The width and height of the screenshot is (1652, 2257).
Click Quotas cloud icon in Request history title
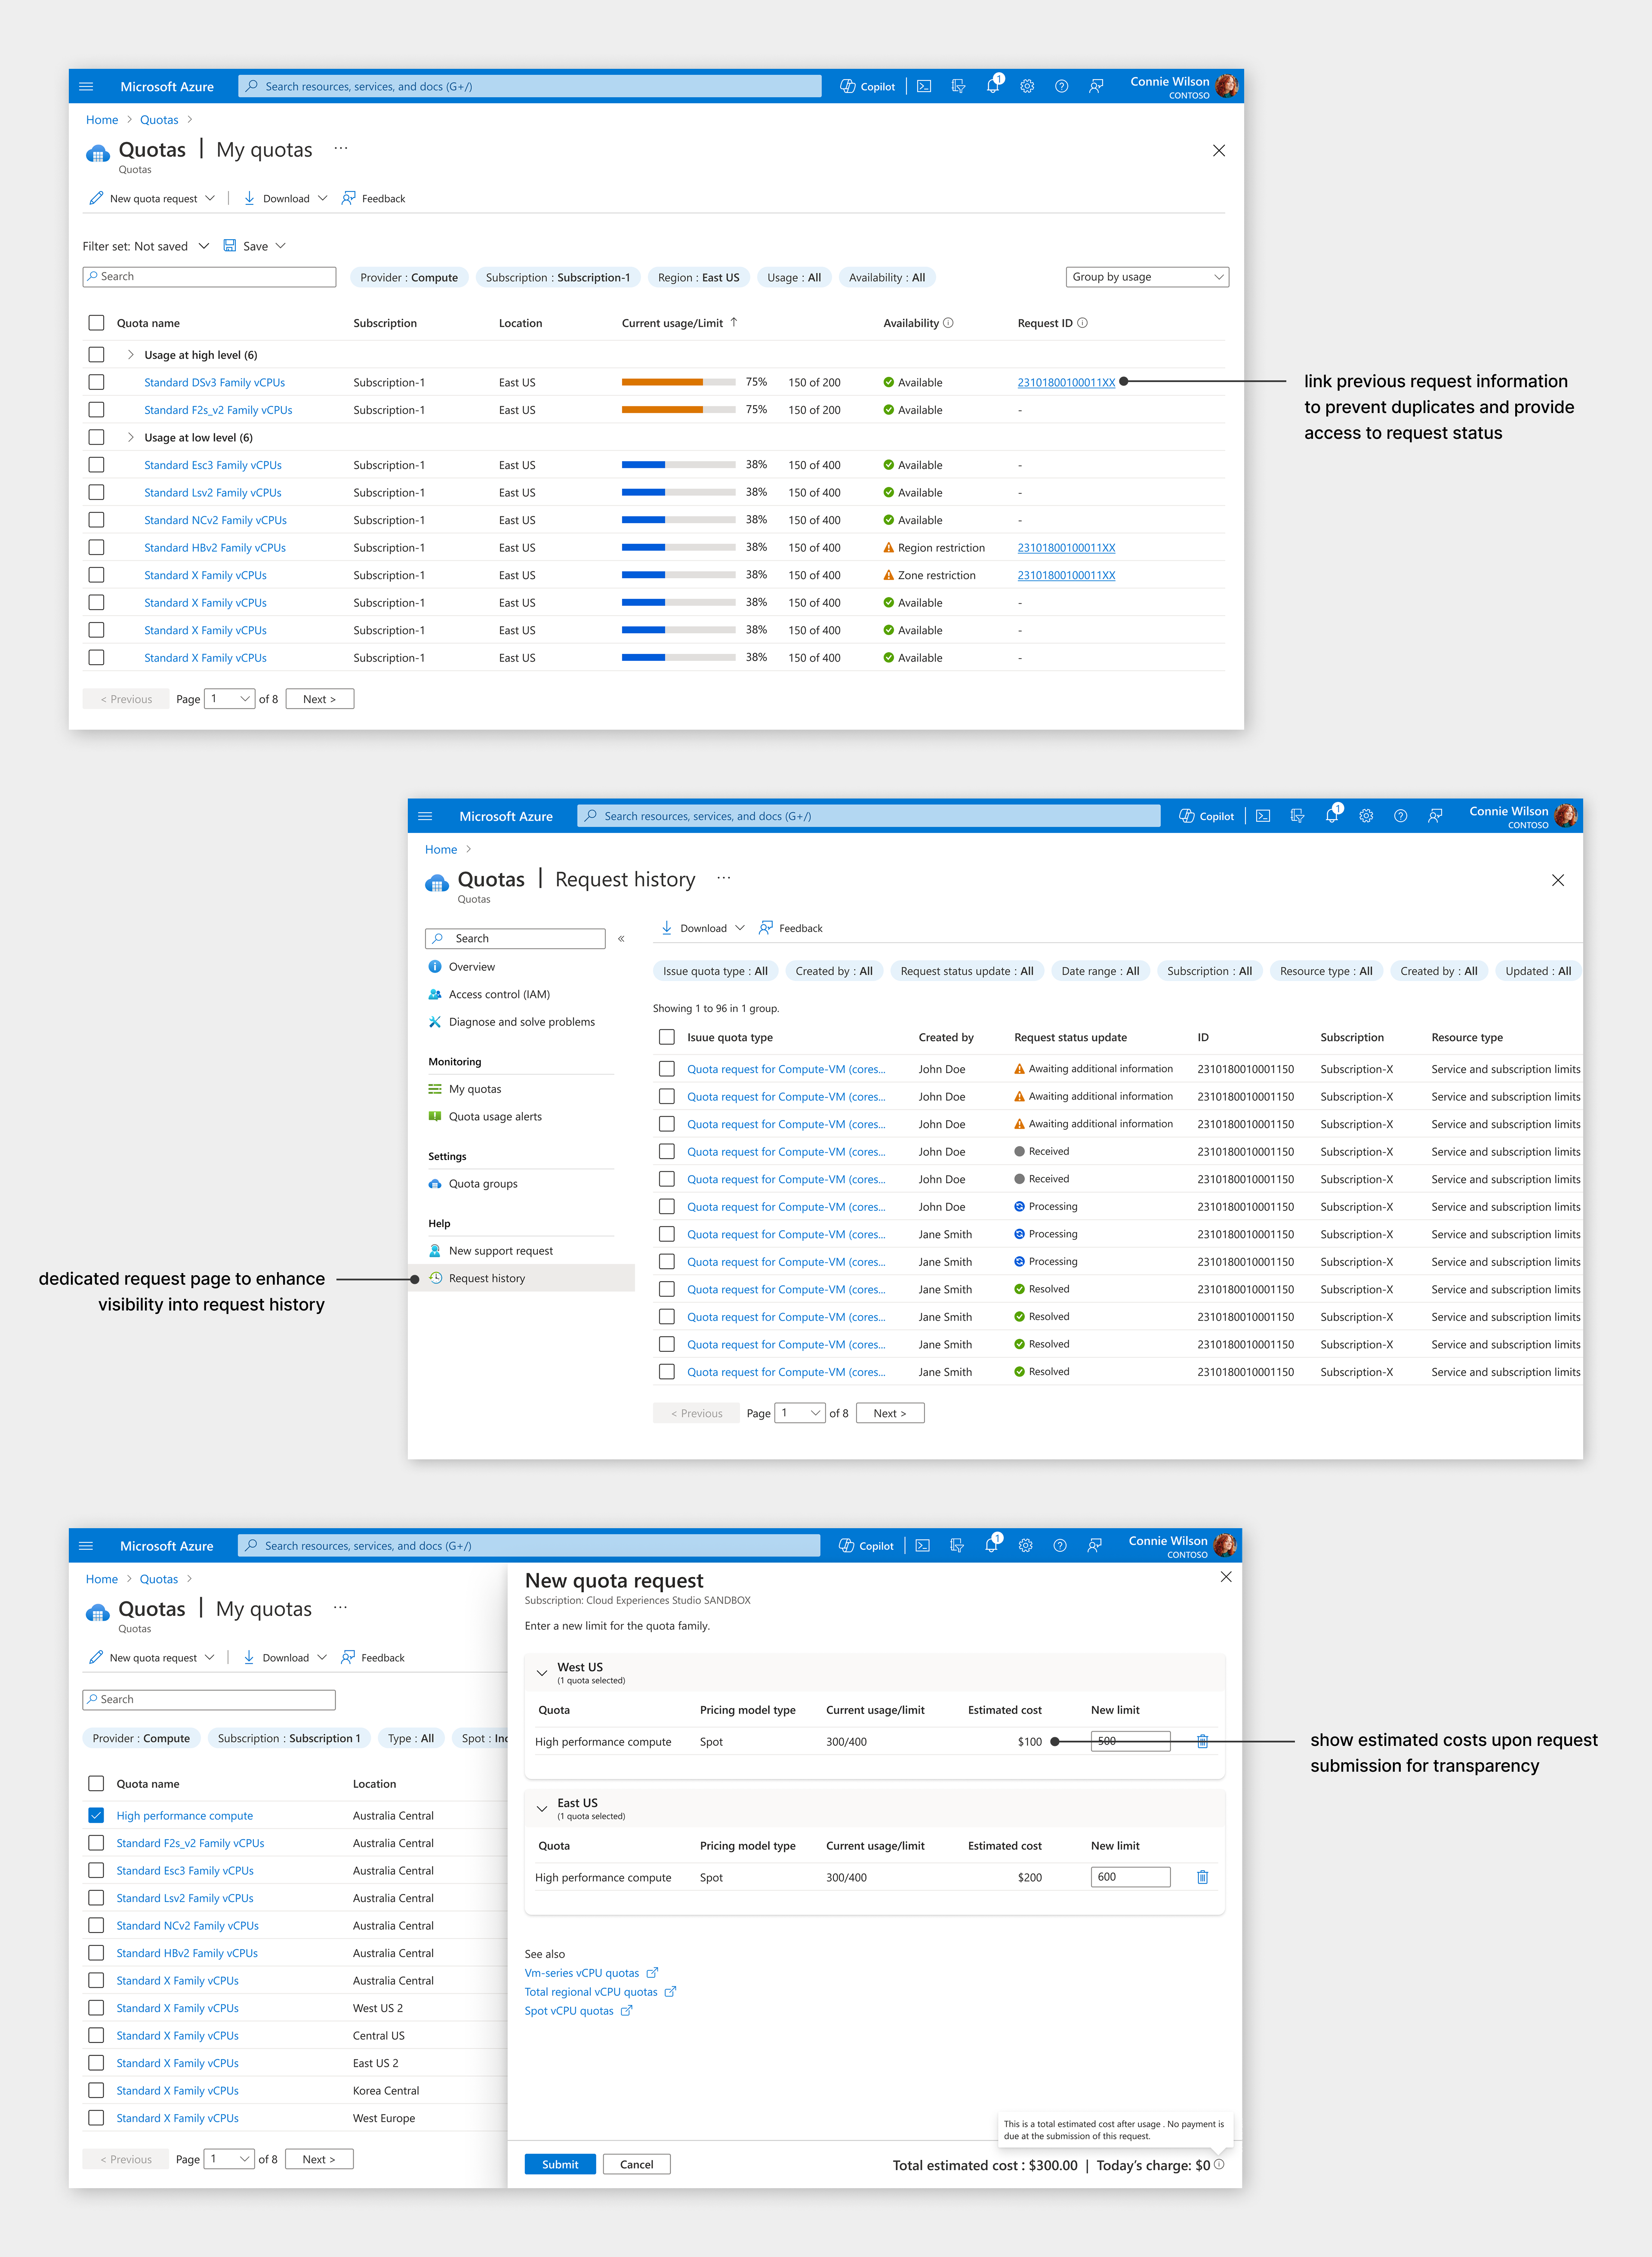[x=437, y=883]
